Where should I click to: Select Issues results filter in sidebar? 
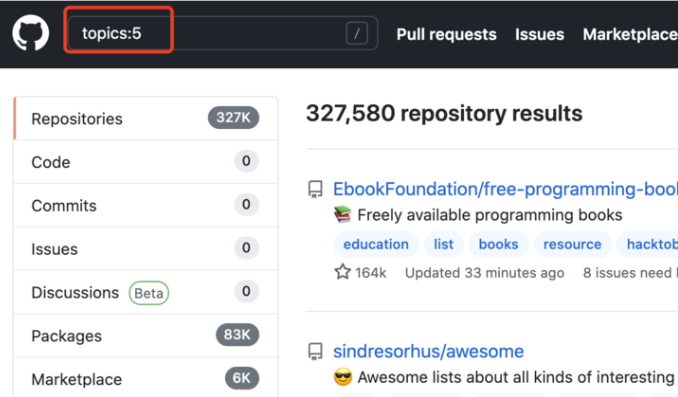(146, 249)
